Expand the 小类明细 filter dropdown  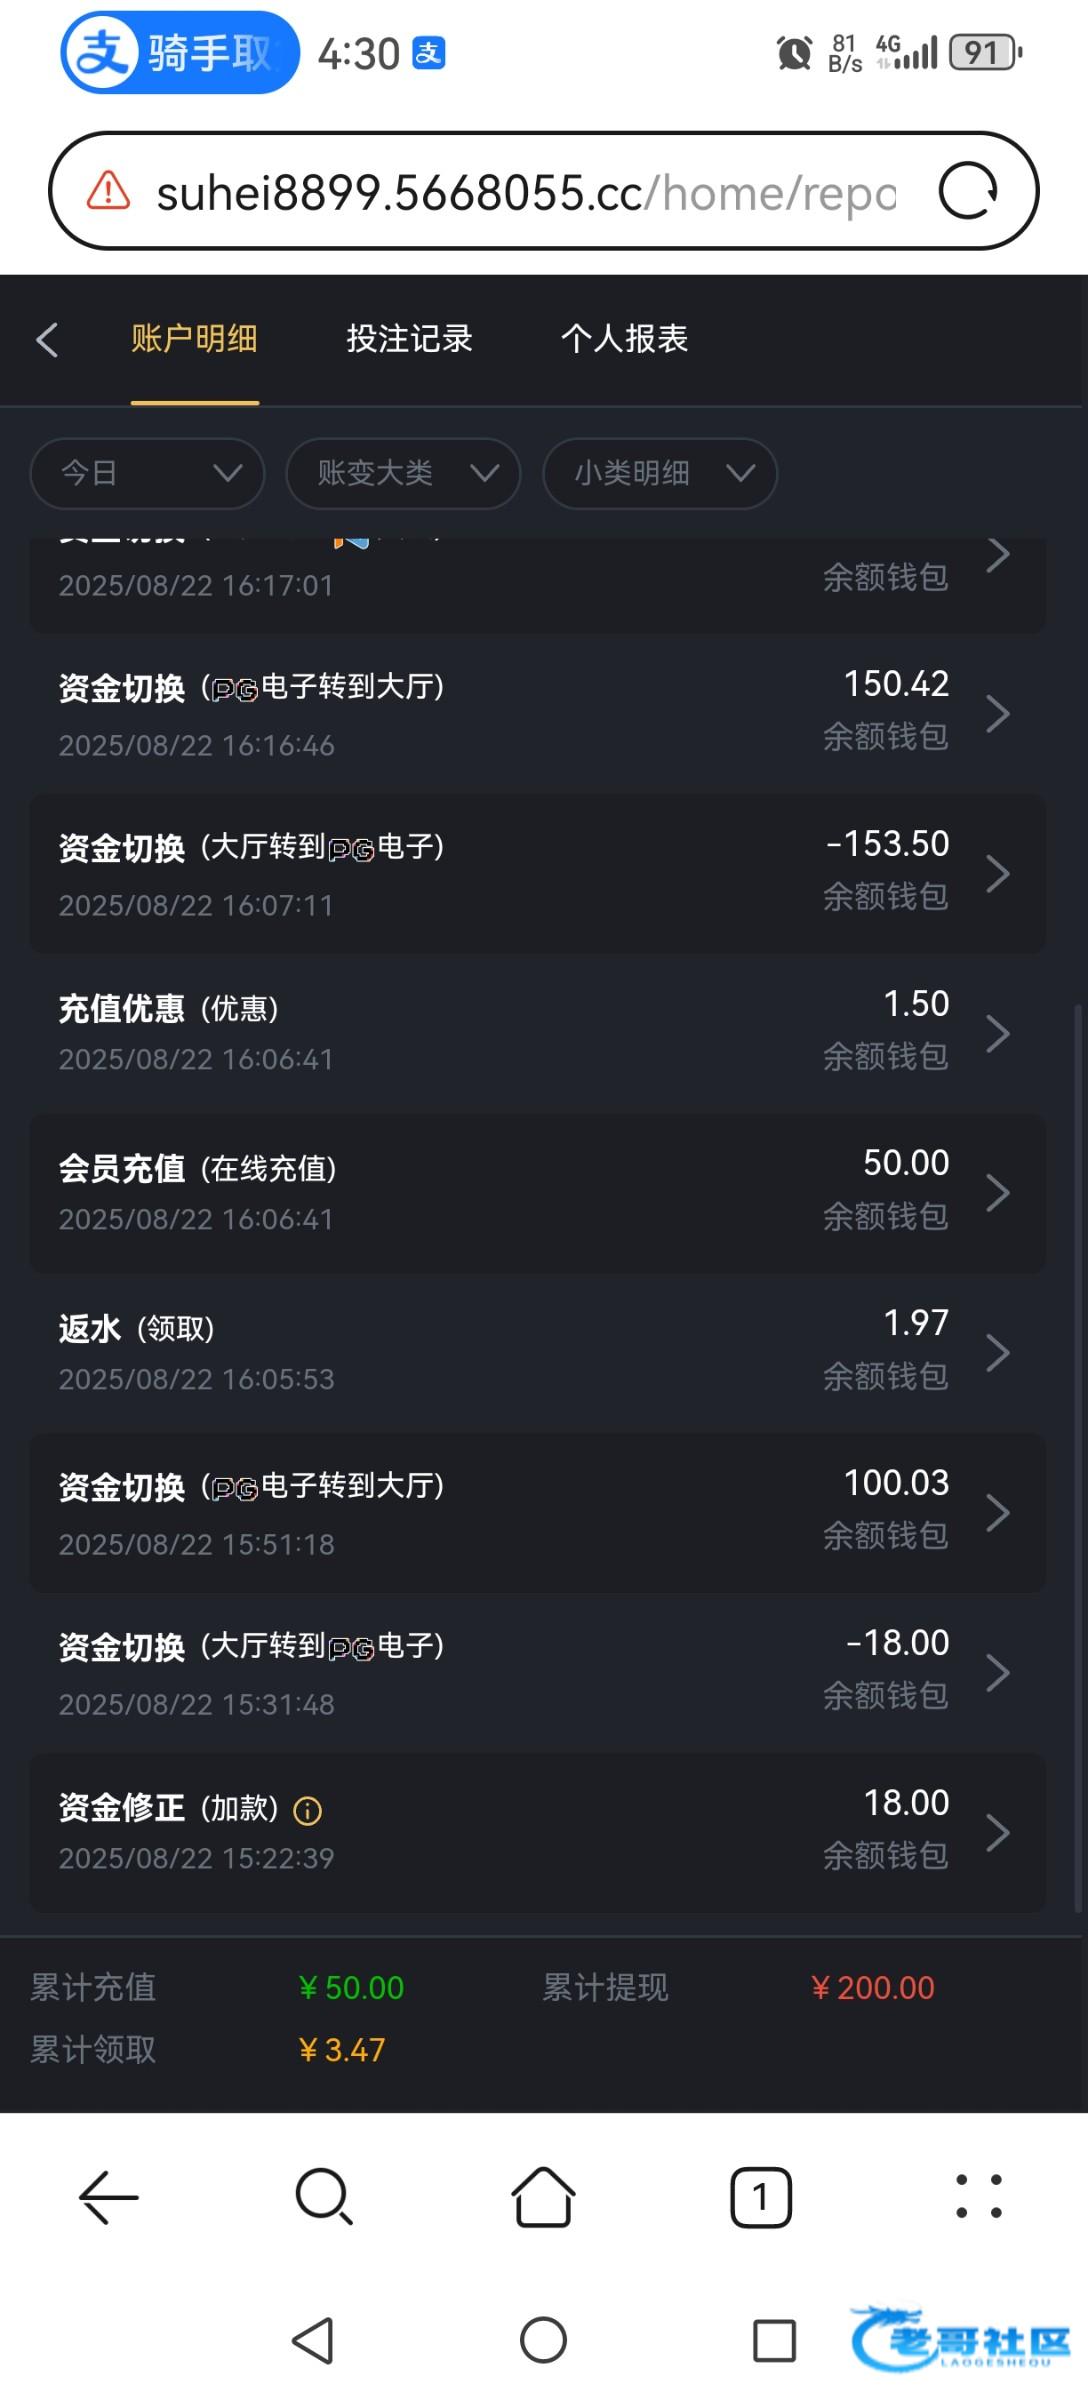pyautogui.click(x=660, y=473)
